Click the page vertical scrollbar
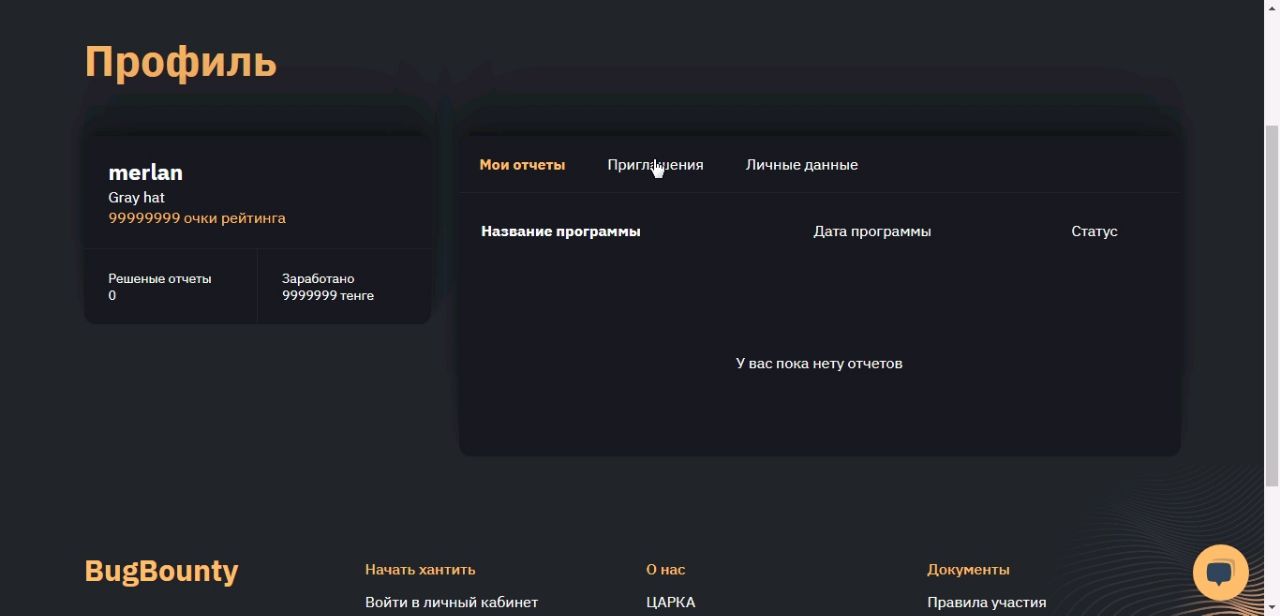 coord(1272,308)
